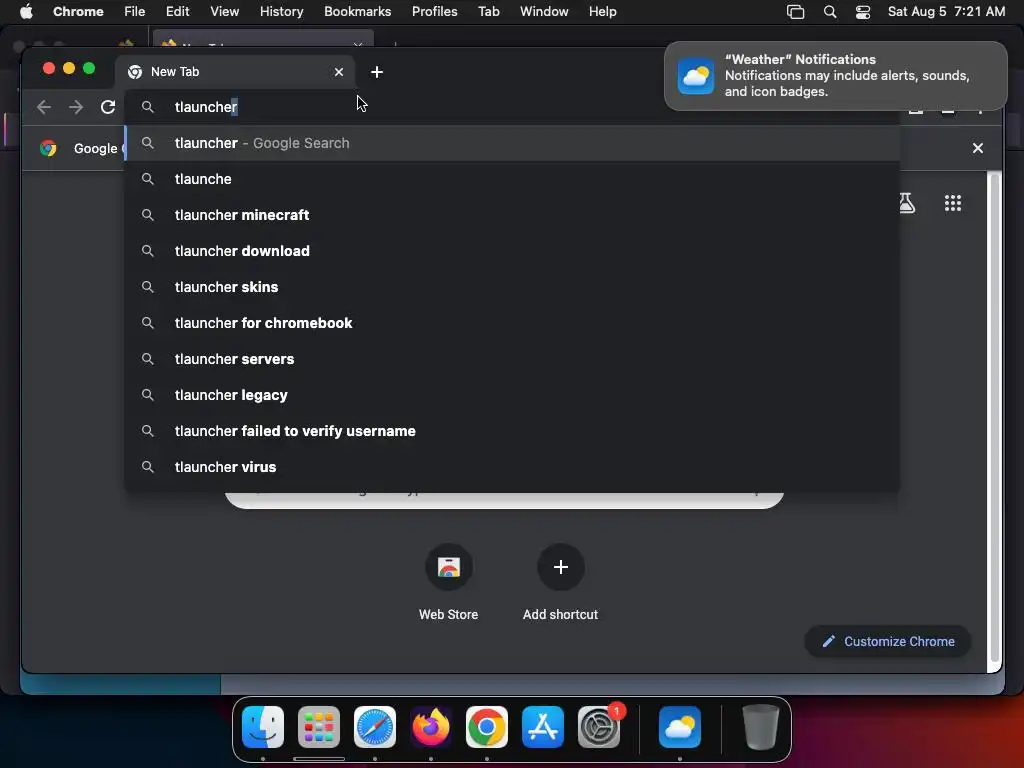Viewport: 1024px width, 768px height.
Task: Open Launchpad from the dock
Action: click(319, 727)
